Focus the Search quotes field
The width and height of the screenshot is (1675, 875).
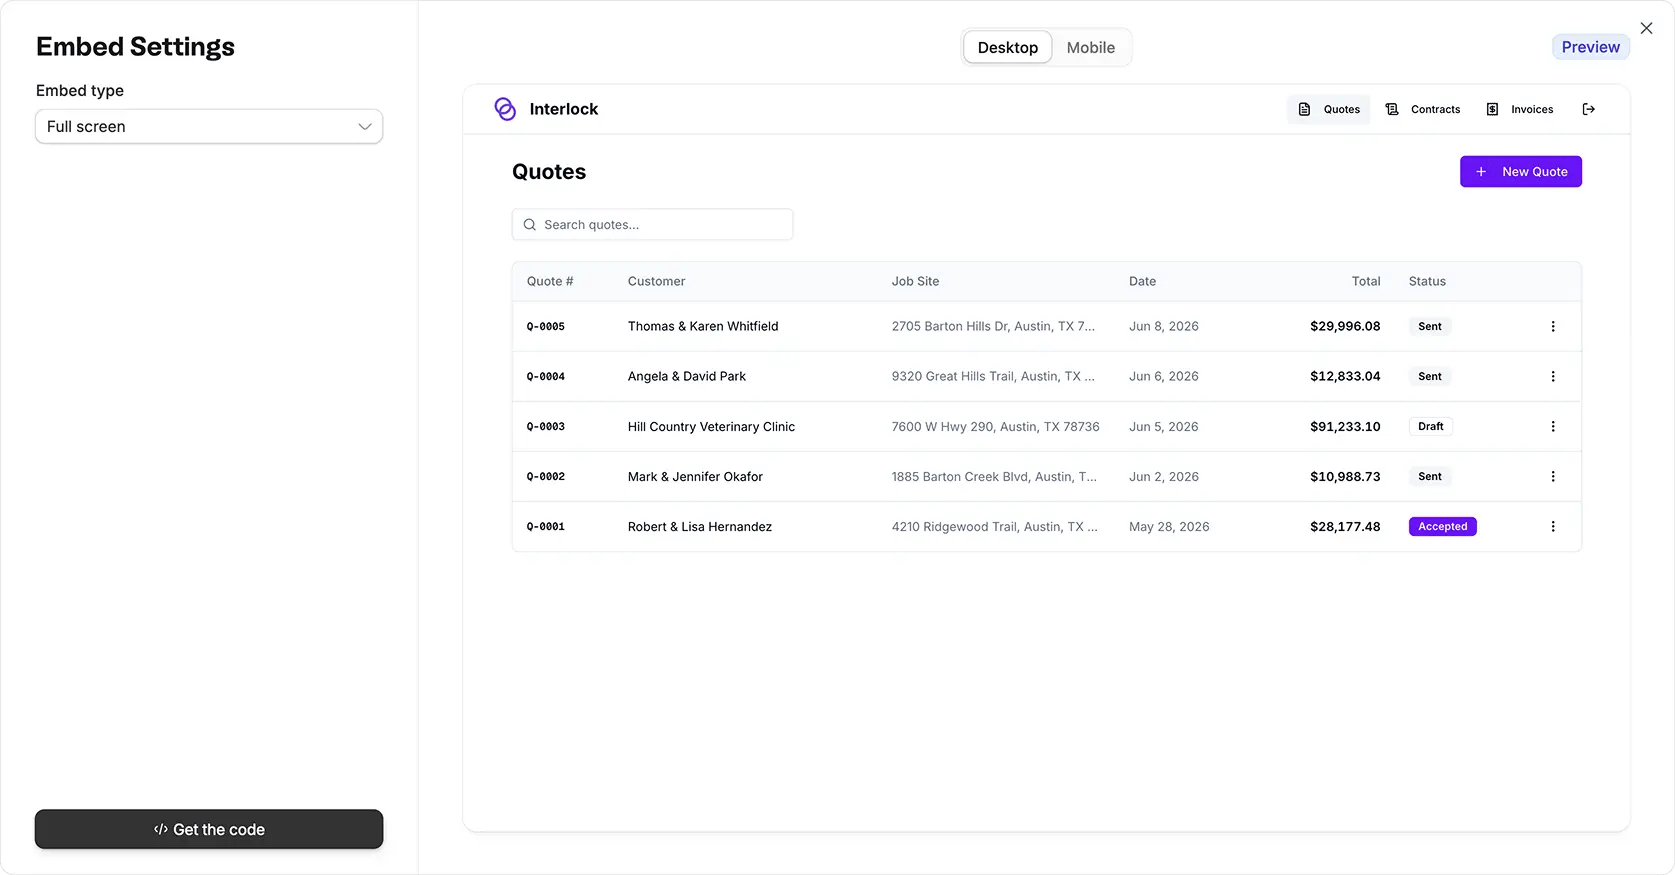pyautogui.click(x=652, y=224)
